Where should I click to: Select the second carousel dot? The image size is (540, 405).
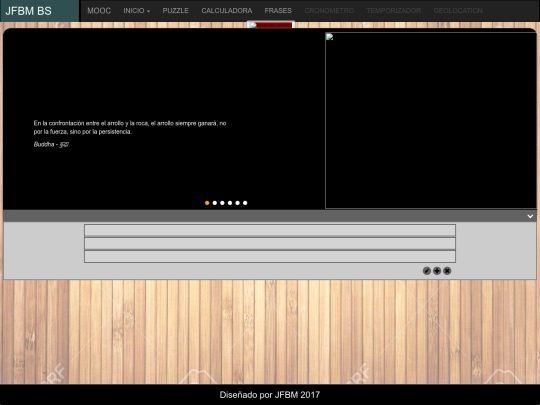(x=215, y=203)
